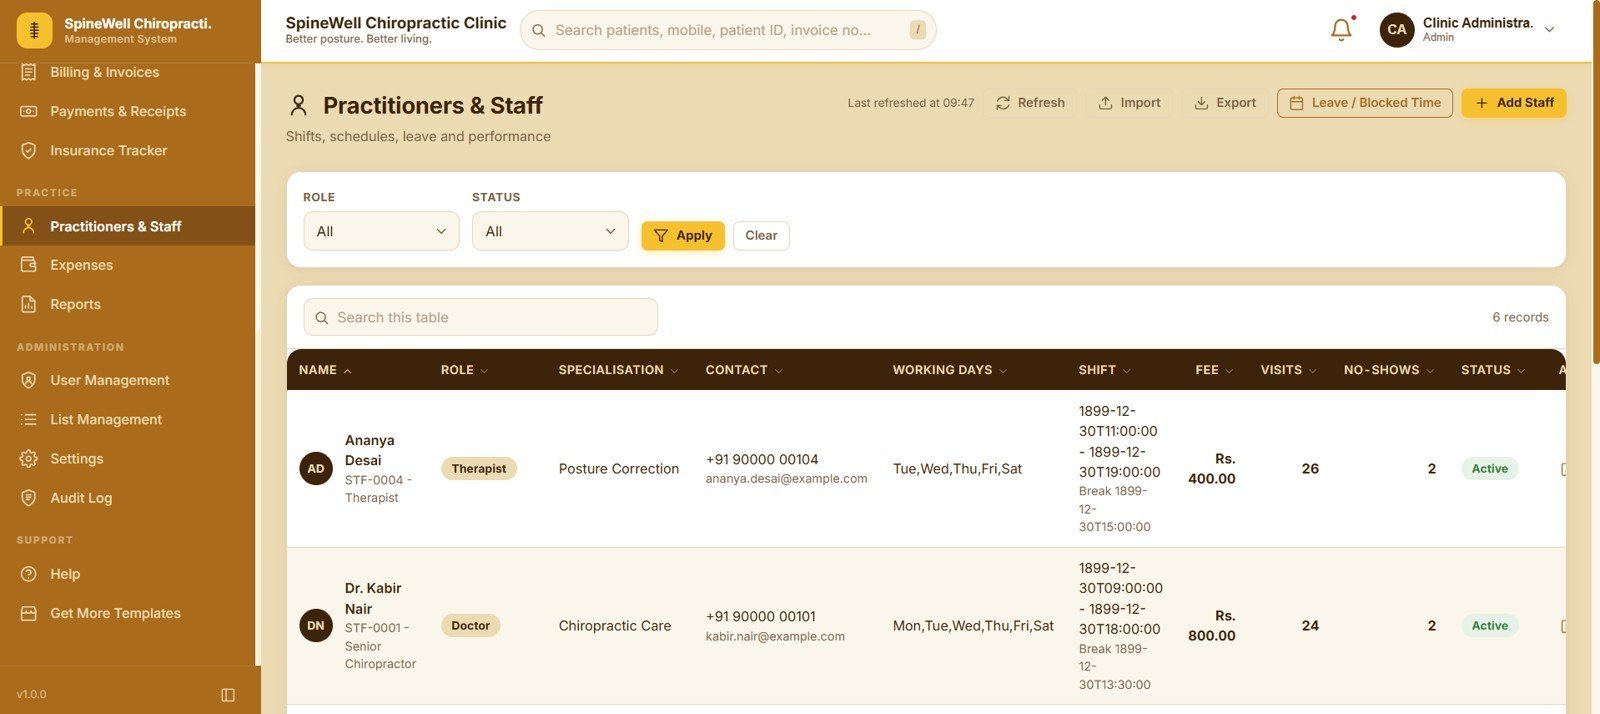Open the notifications bell
This screenshot has width=1600, height=714.
pyautogui.click(x=1341, y=30)
